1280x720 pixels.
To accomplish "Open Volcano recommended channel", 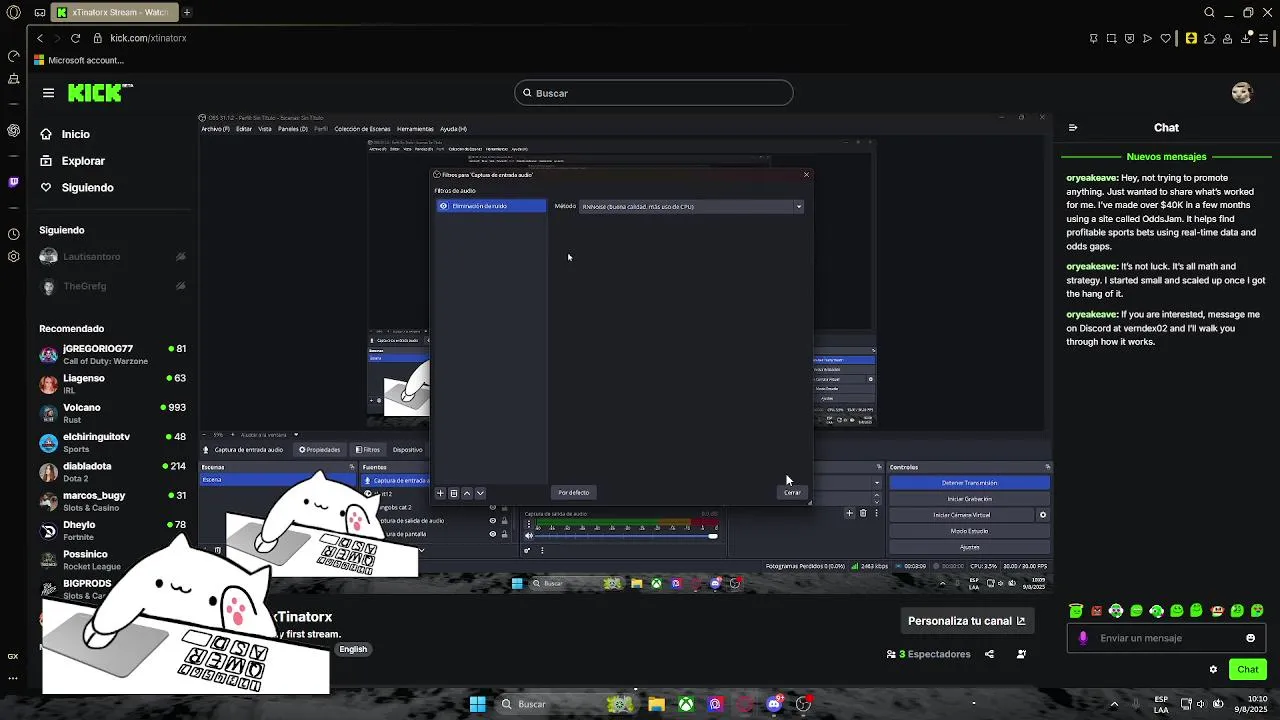I will (x=112, y=413).
